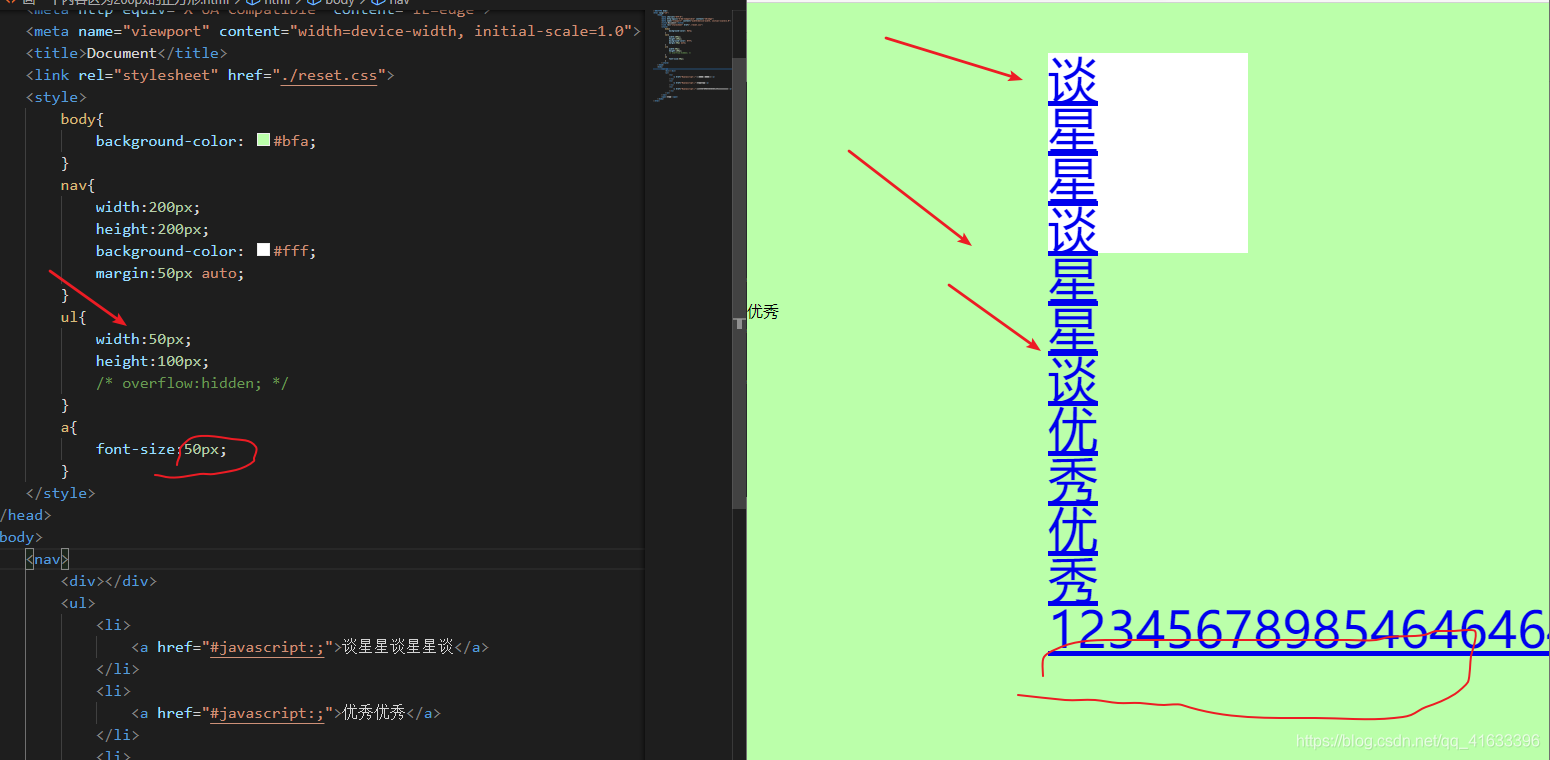This screenshot has width=1550, height=760.
Task: Follow the ./reset.css stylesheet link
Action: coord(329,75)
